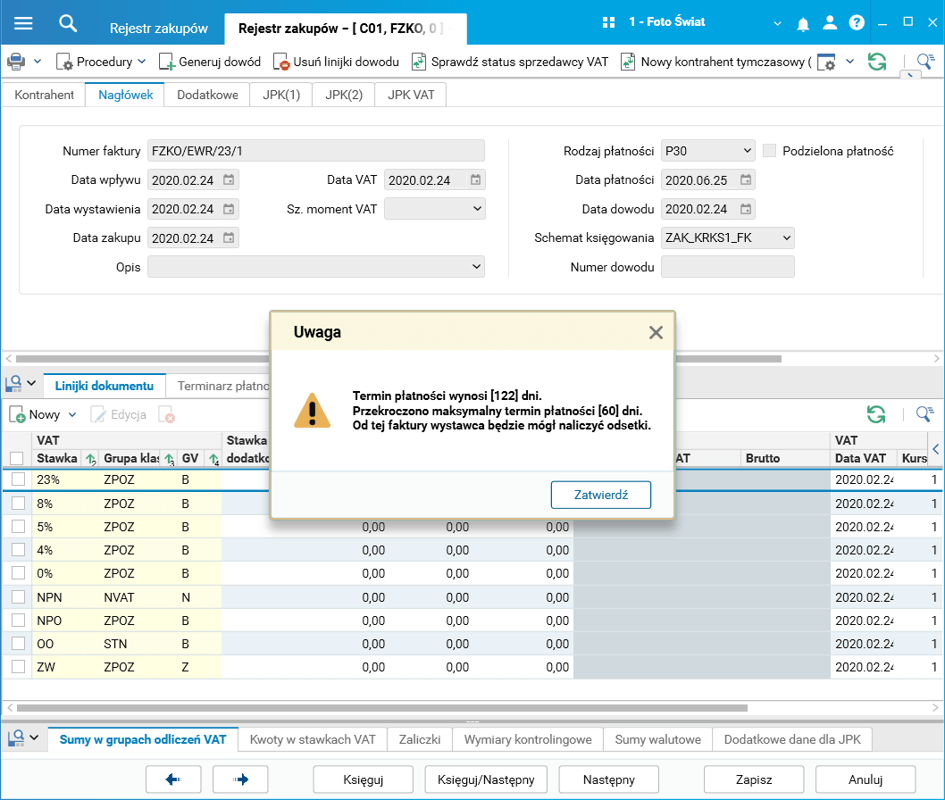The width and height of the screenshot is (945, 800).
Task: Click the printer icon in toolbar
Action: (17, 62)
